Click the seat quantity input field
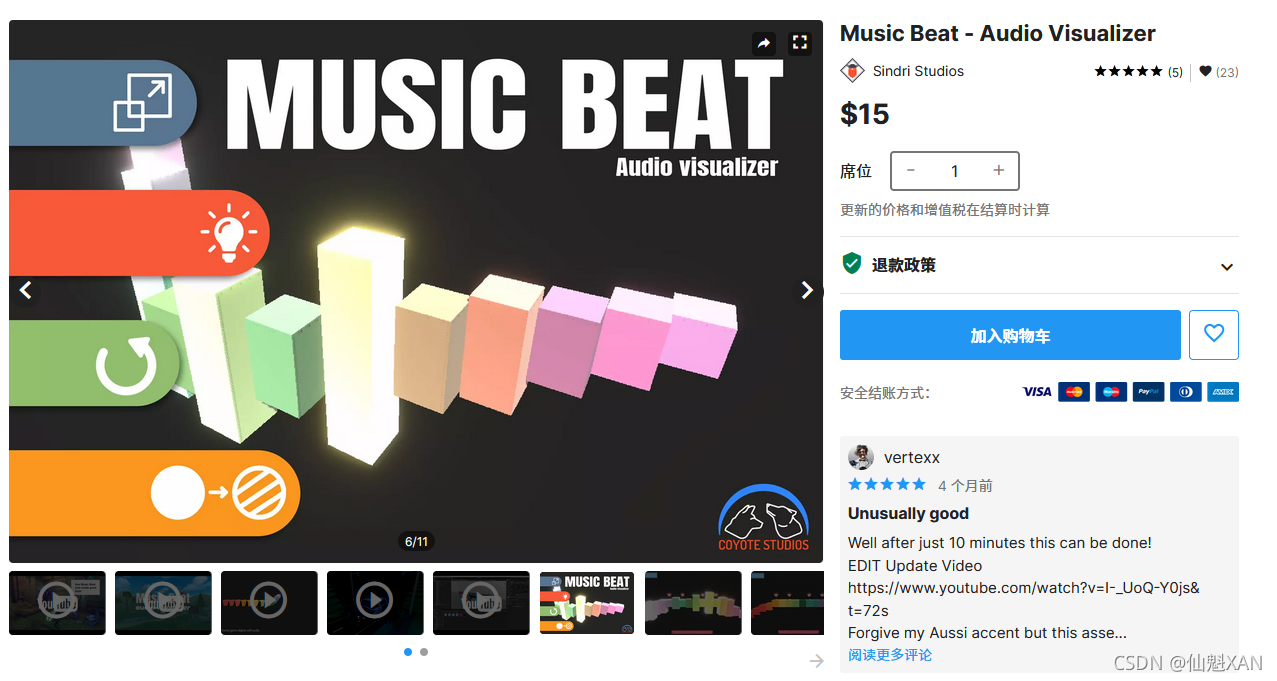1277x681 pixels. [x=955, y=171]
